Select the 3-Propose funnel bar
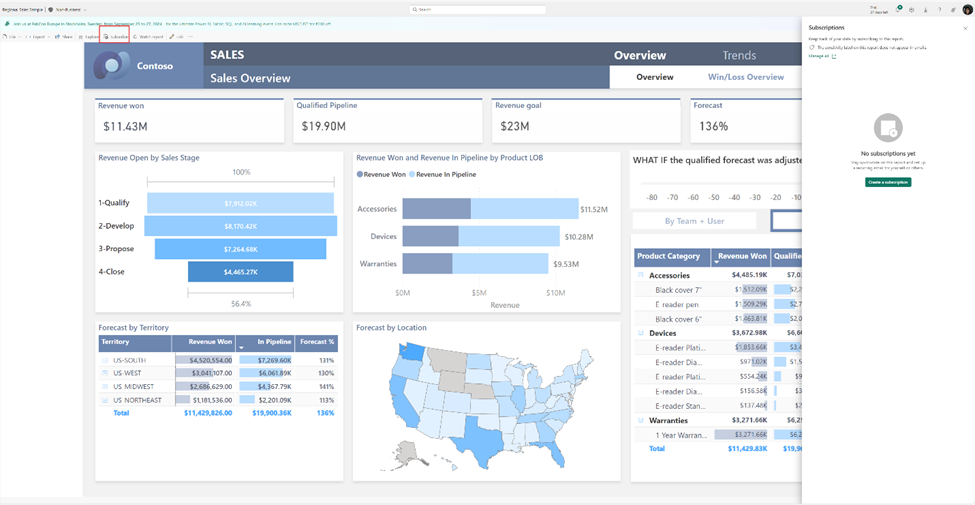 (240, 249)
